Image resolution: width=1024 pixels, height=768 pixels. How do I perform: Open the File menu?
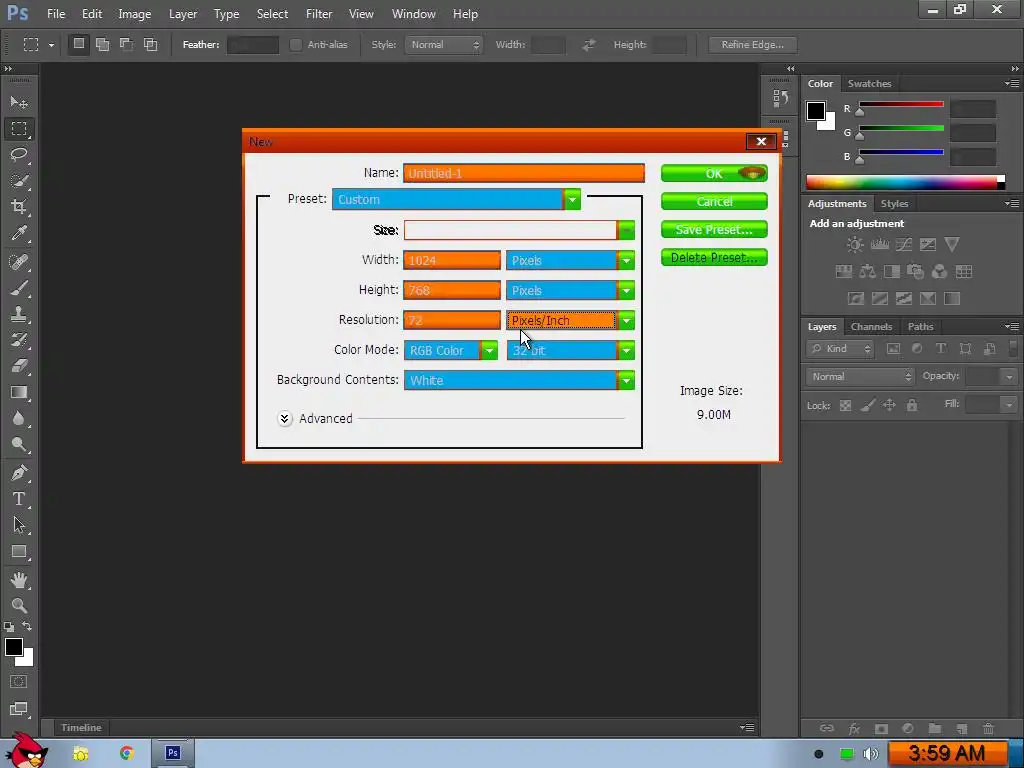[56, 14]
